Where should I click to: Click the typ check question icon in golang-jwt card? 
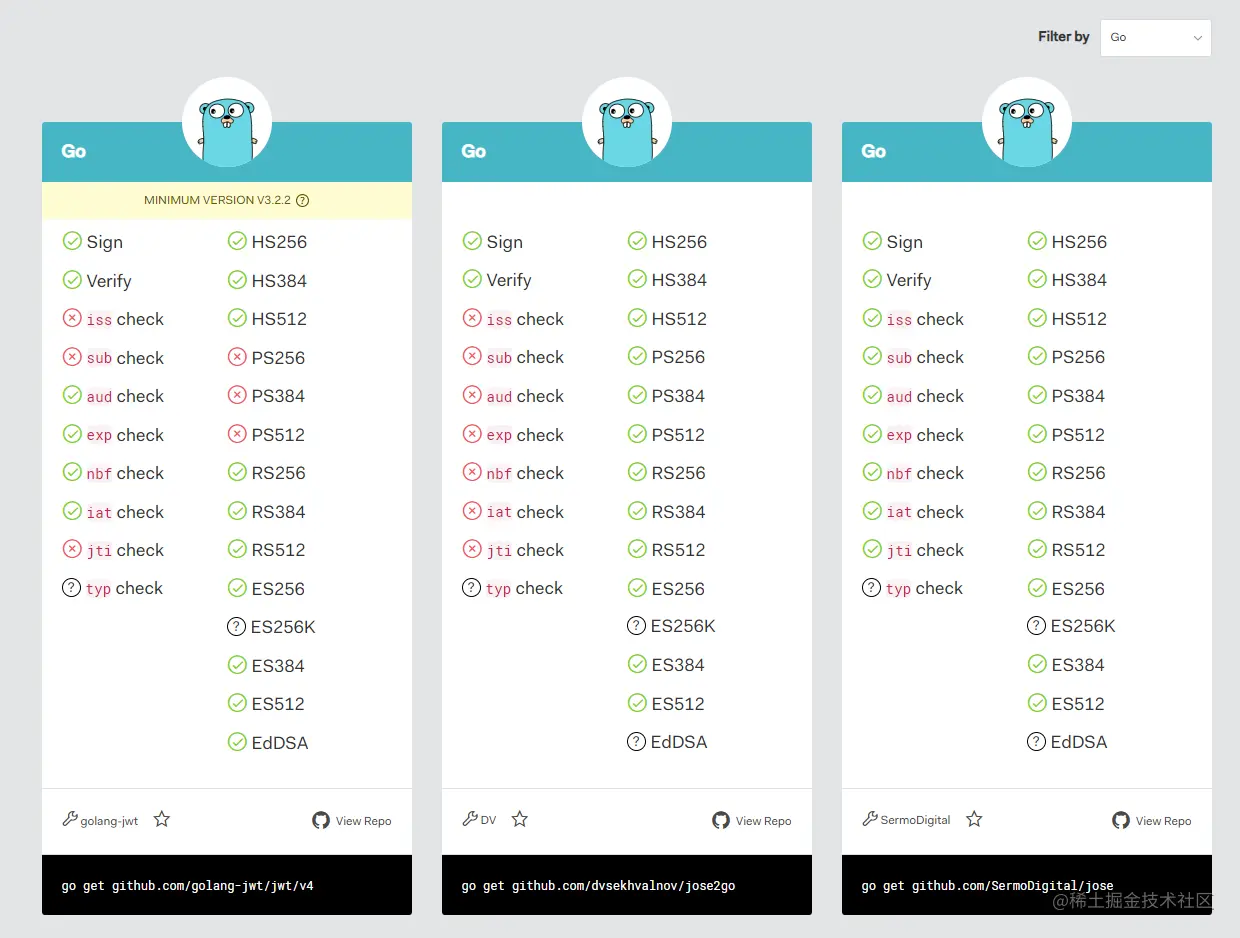tap(71, 588)
